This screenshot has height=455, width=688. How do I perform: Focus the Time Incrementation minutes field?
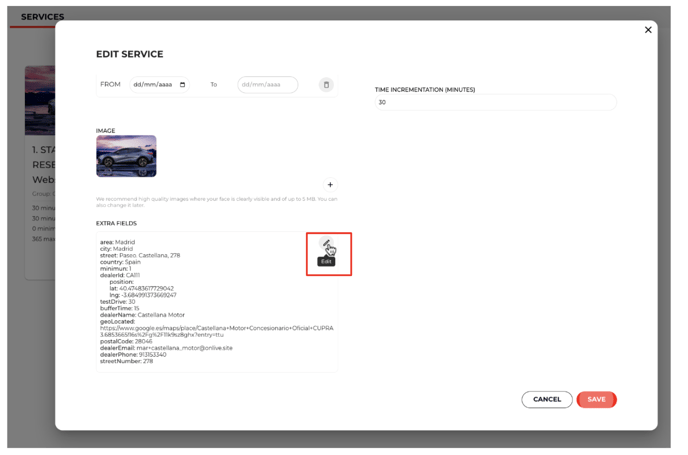(495, 102)
